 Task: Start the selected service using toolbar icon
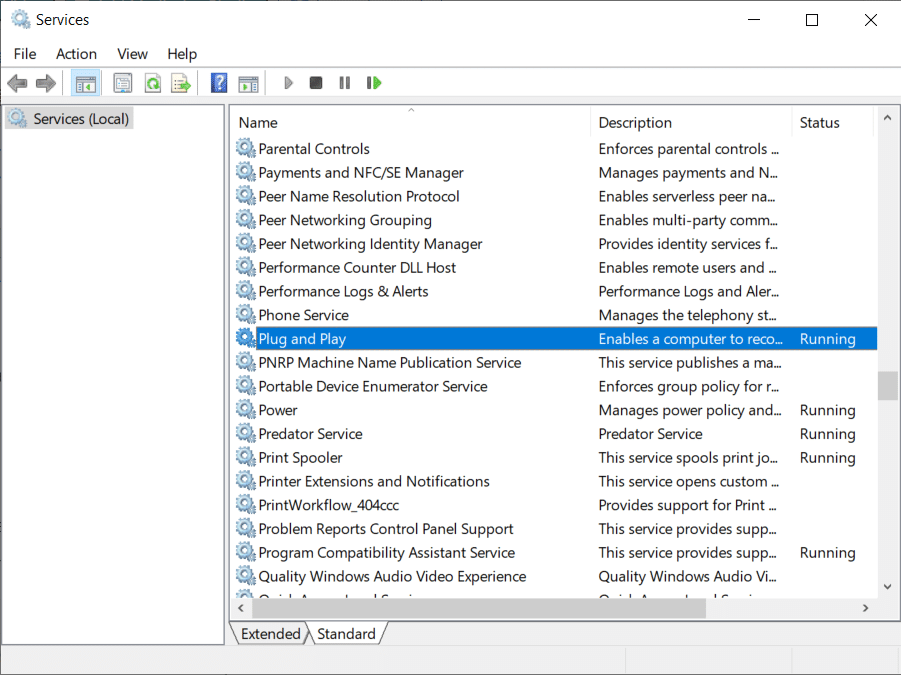[x=288, y=82]
